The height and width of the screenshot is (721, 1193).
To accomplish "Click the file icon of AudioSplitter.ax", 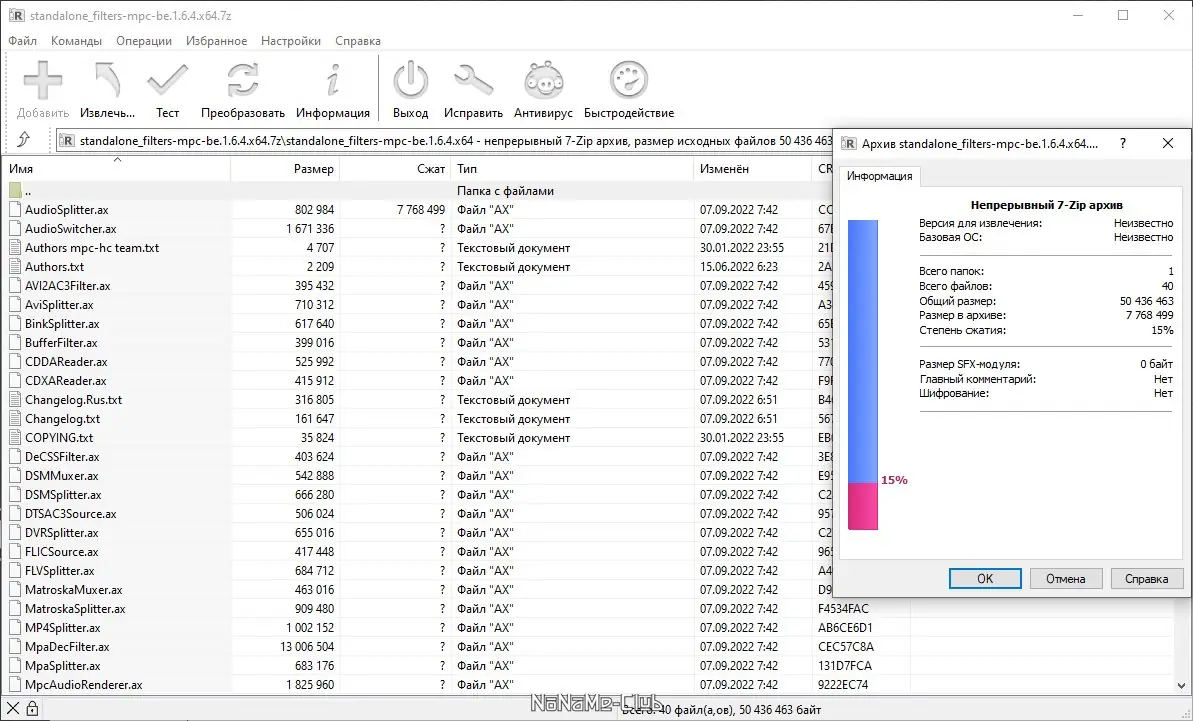I will click(x=15, y=209).
